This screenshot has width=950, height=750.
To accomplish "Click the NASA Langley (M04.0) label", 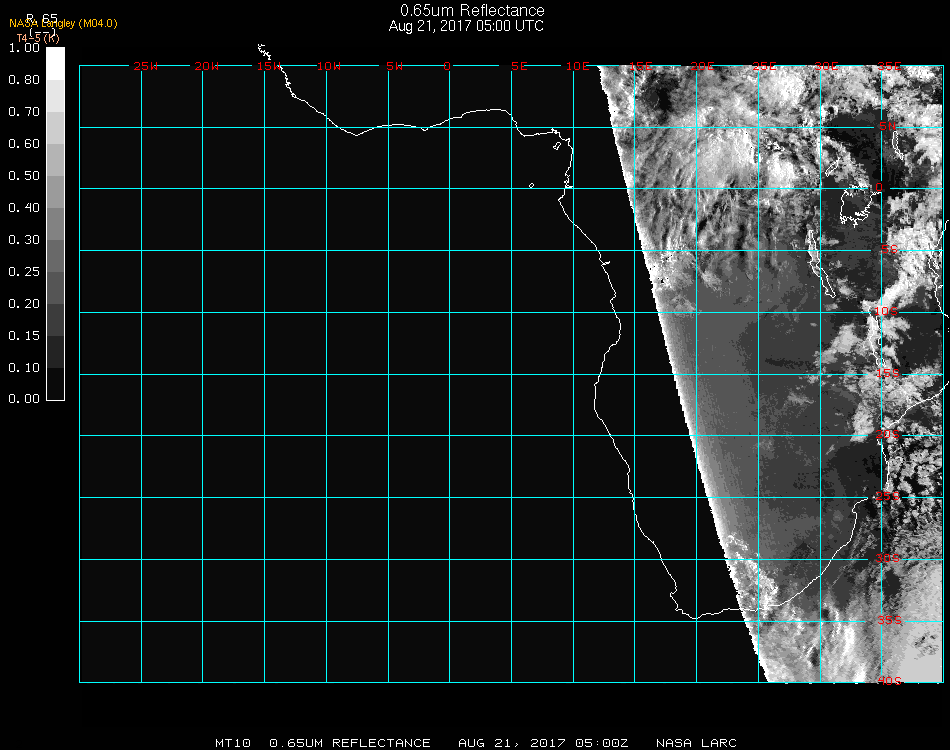I will coord(63,23).
